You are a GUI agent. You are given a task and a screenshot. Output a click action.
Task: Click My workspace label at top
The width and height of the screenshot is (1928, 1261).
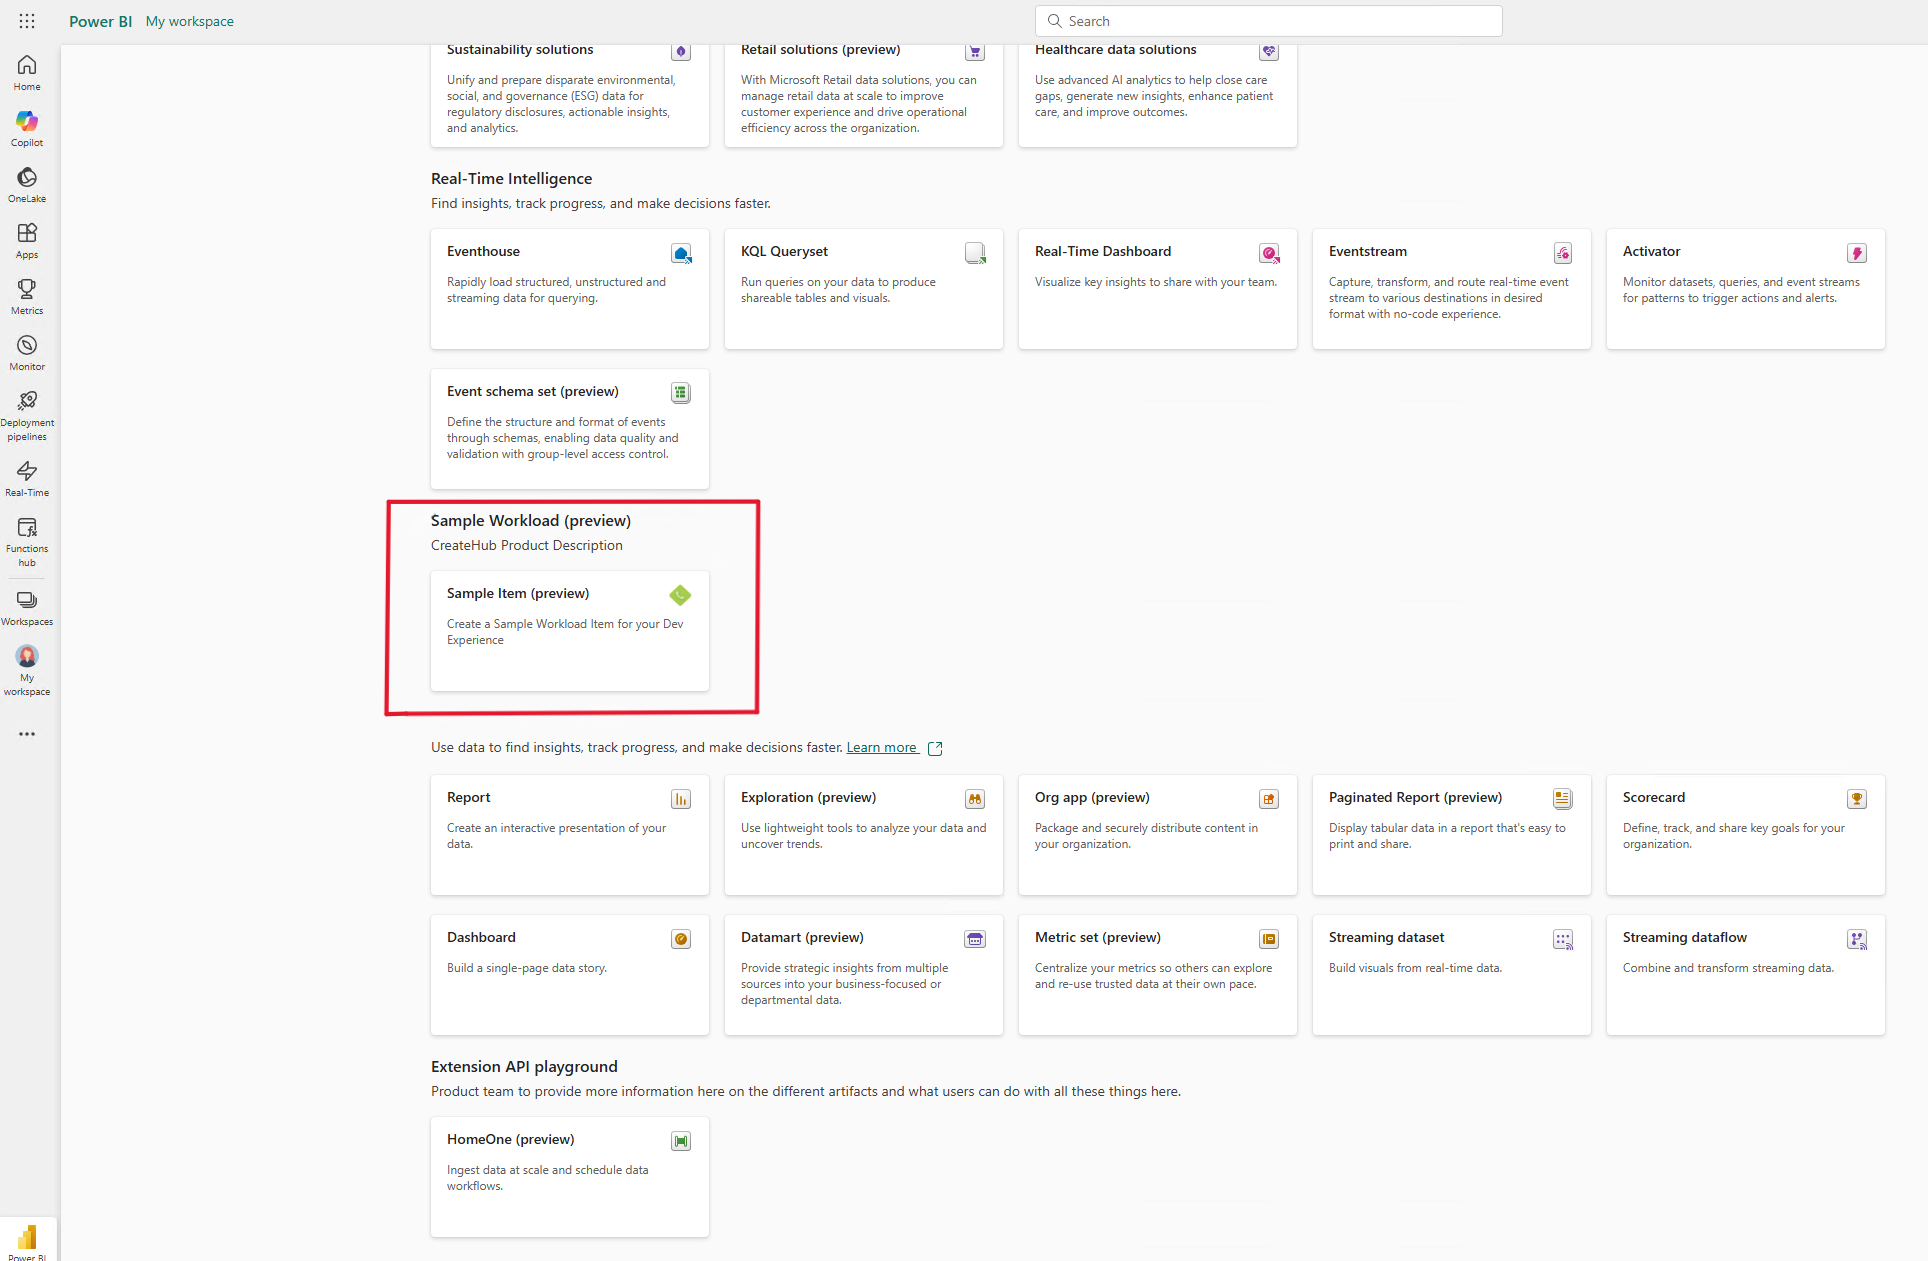[x=190, y=21]
